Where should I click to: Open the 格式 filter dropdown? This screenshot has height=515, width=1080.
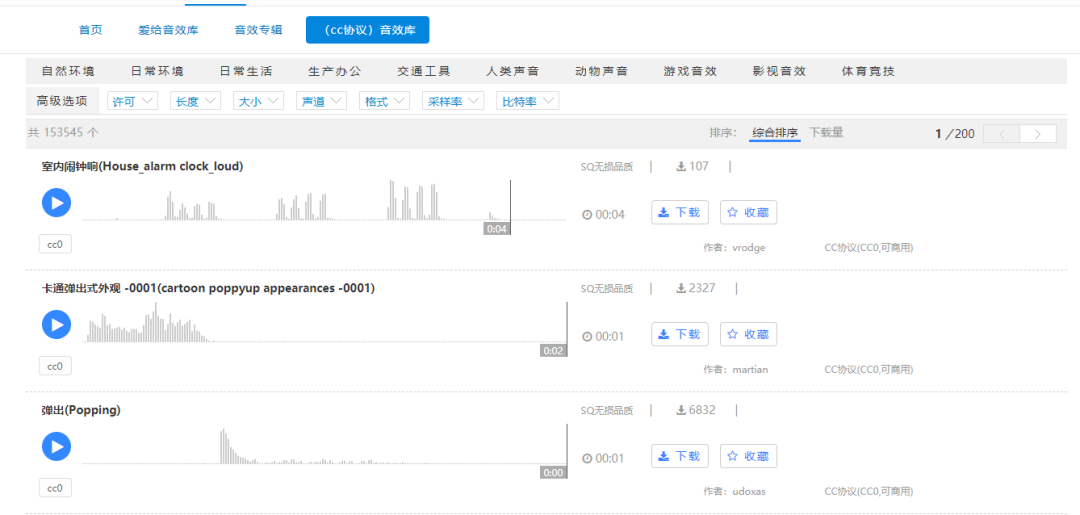[x=384, y=101]
